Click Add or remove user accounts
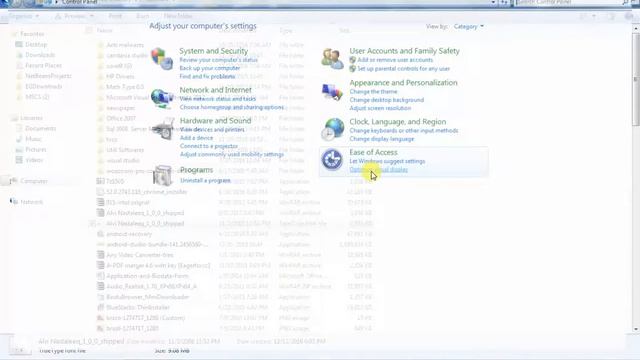Viewport: 640px width, 360px height. [x=395, y=60]
